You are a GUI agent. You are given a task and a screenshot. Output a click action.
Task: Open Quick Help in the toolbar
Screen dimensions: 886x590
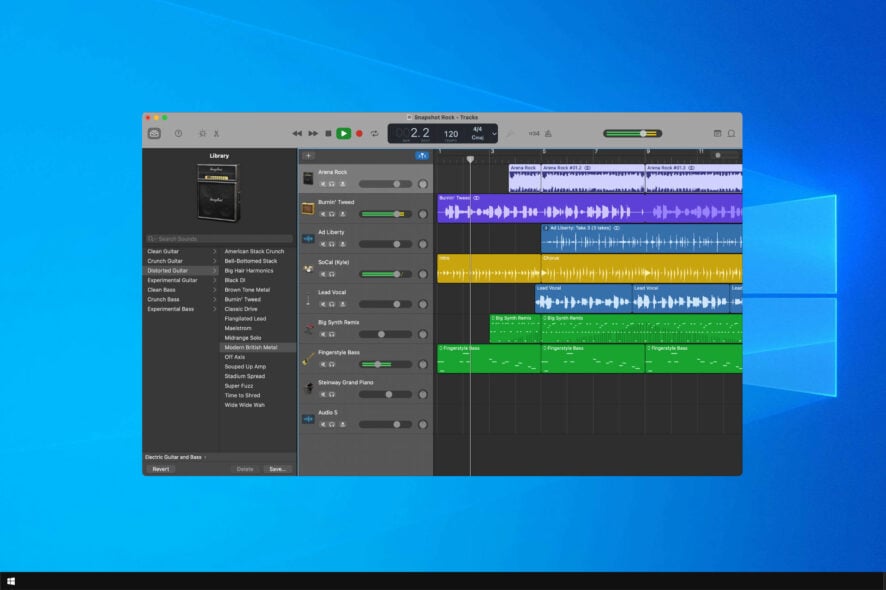coord(179,133)
